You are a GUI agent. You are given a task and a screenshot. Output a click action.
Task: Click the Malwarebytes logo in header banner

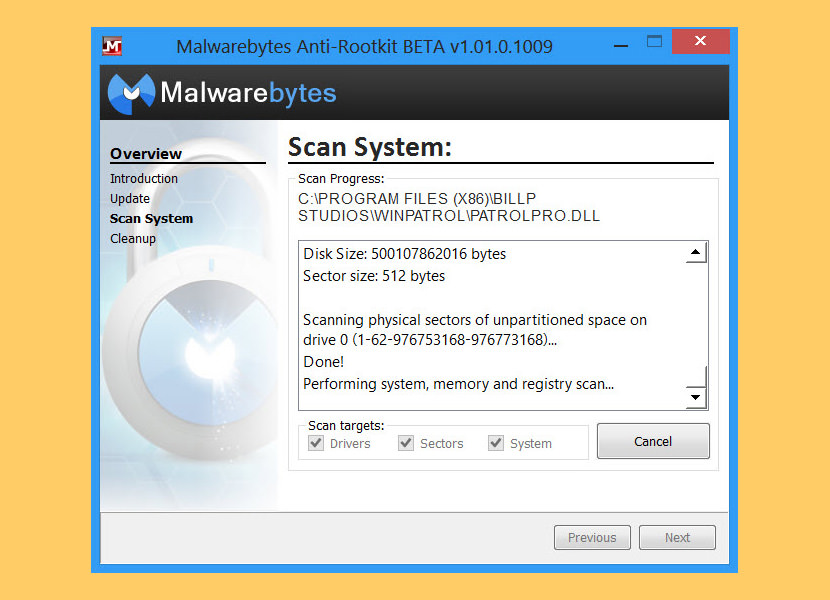222,93
